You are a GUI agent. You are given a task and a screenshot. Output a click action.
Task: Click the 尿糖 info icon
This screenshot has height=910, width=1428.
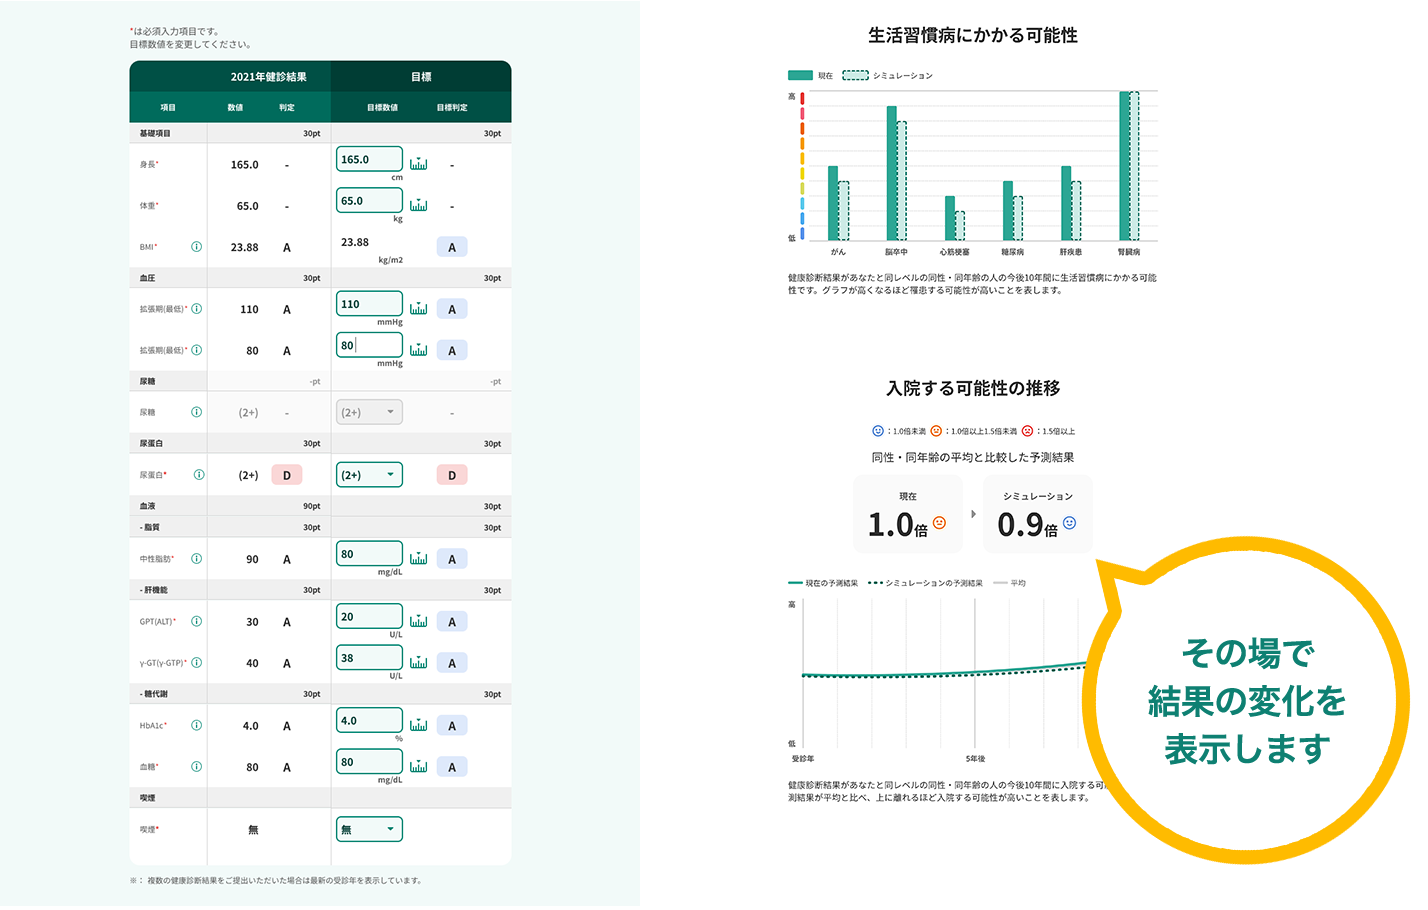196,412
